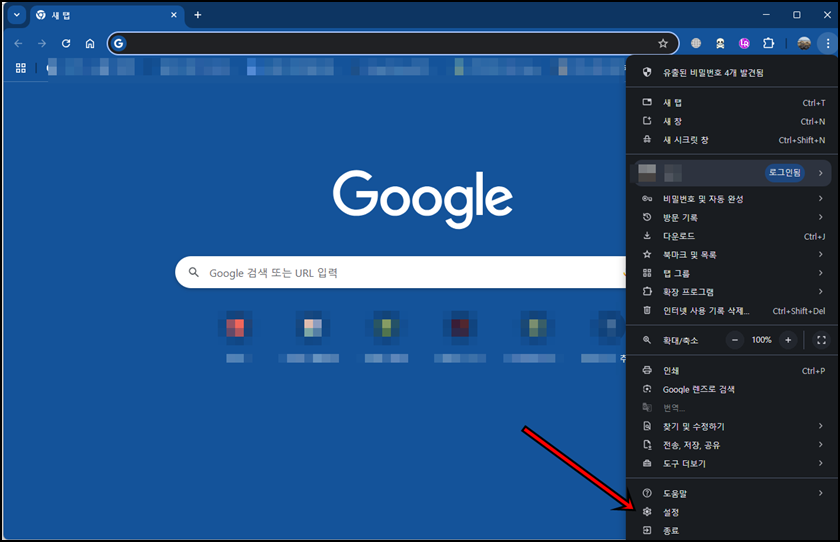The image size is (840, 542).
Task: Select Google 렌즈로 검색 item
Action: 732,389
